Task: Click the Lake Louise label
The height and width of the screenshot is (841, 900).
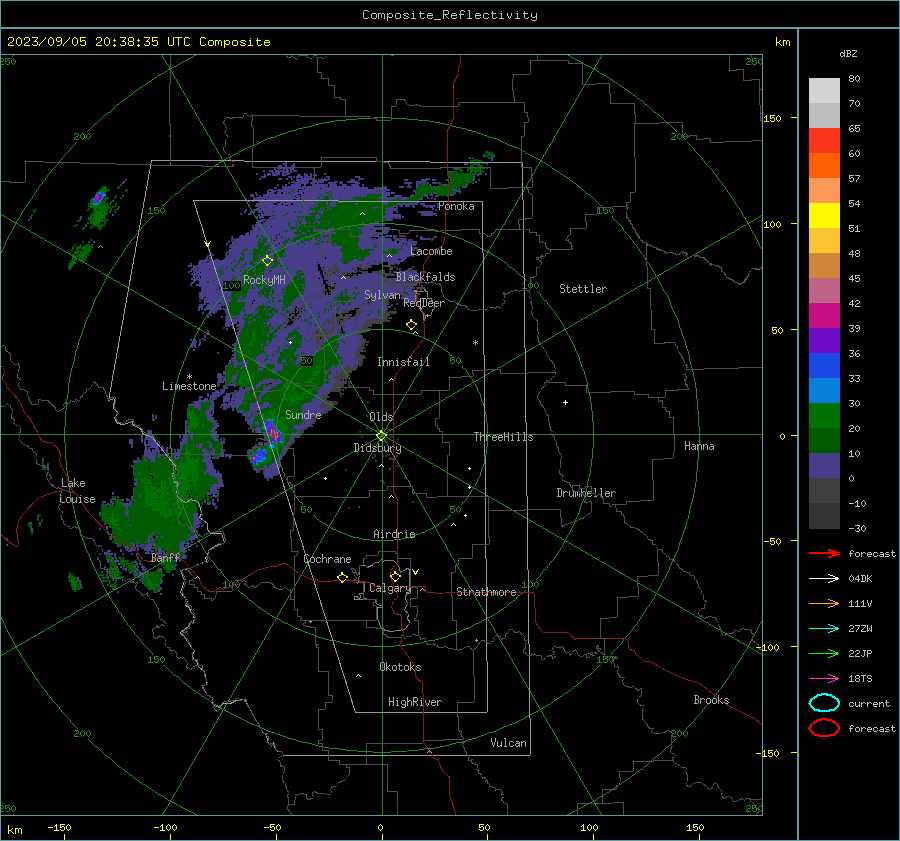Action: (78, 491)
